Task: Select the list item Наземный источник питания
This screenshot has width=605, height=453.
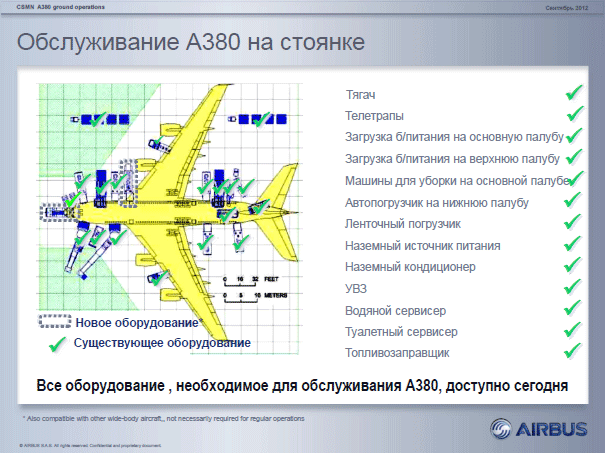Action: pos(422,246)
